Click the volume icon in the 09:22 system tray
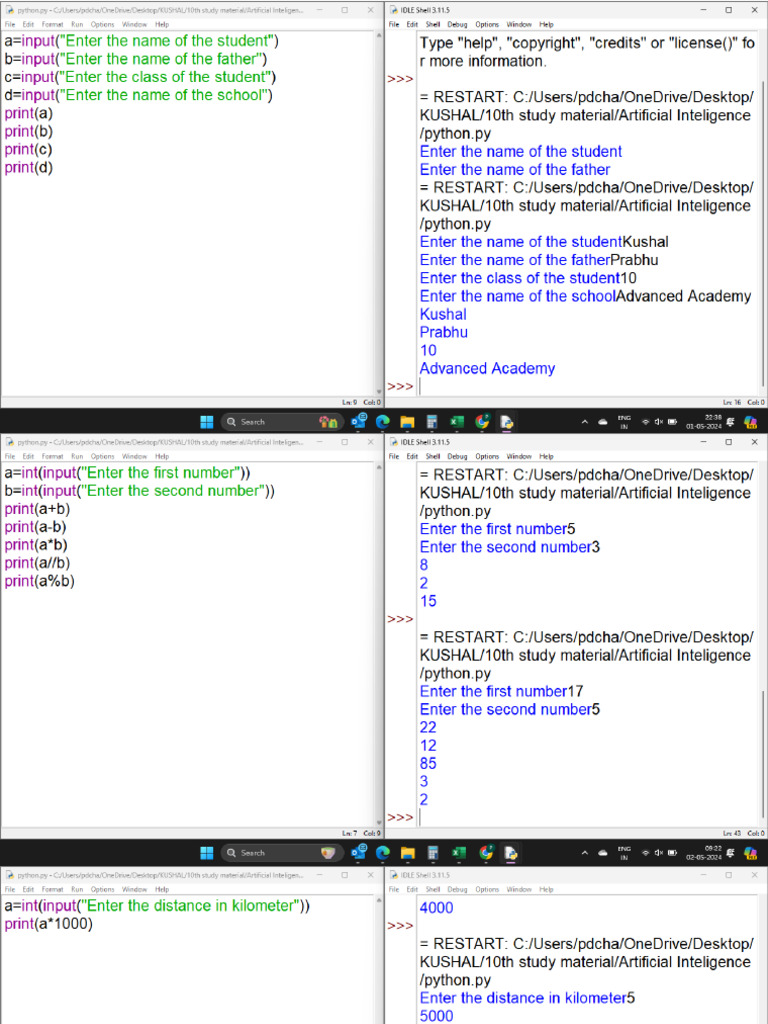768x1024 pixels. pos(659,853)
